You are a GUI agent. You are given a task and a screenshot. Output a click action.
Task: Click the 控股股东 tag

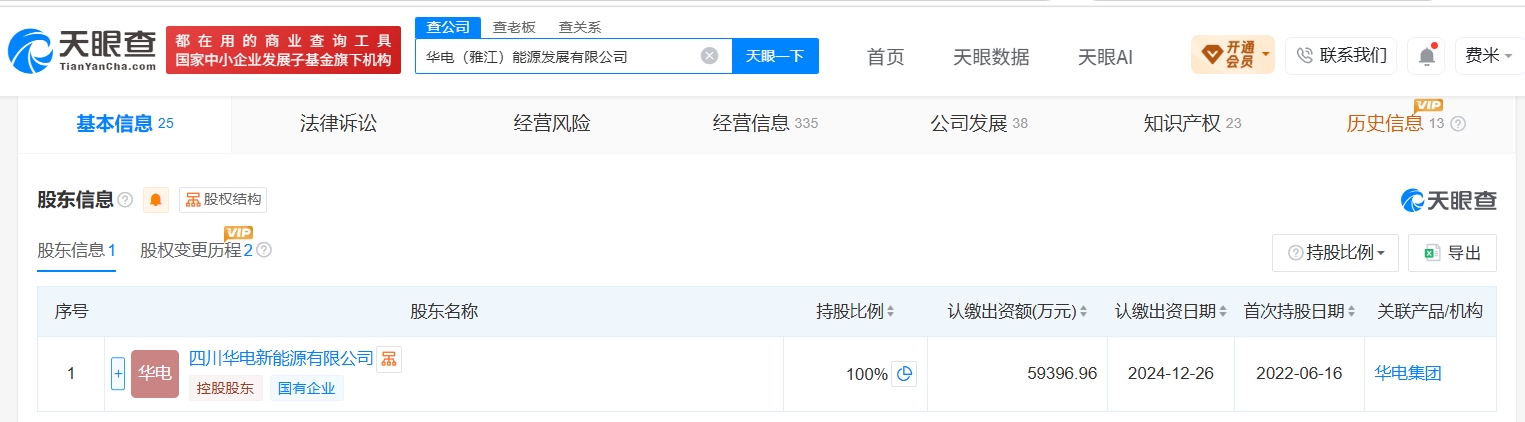click(x=225, y=388)
